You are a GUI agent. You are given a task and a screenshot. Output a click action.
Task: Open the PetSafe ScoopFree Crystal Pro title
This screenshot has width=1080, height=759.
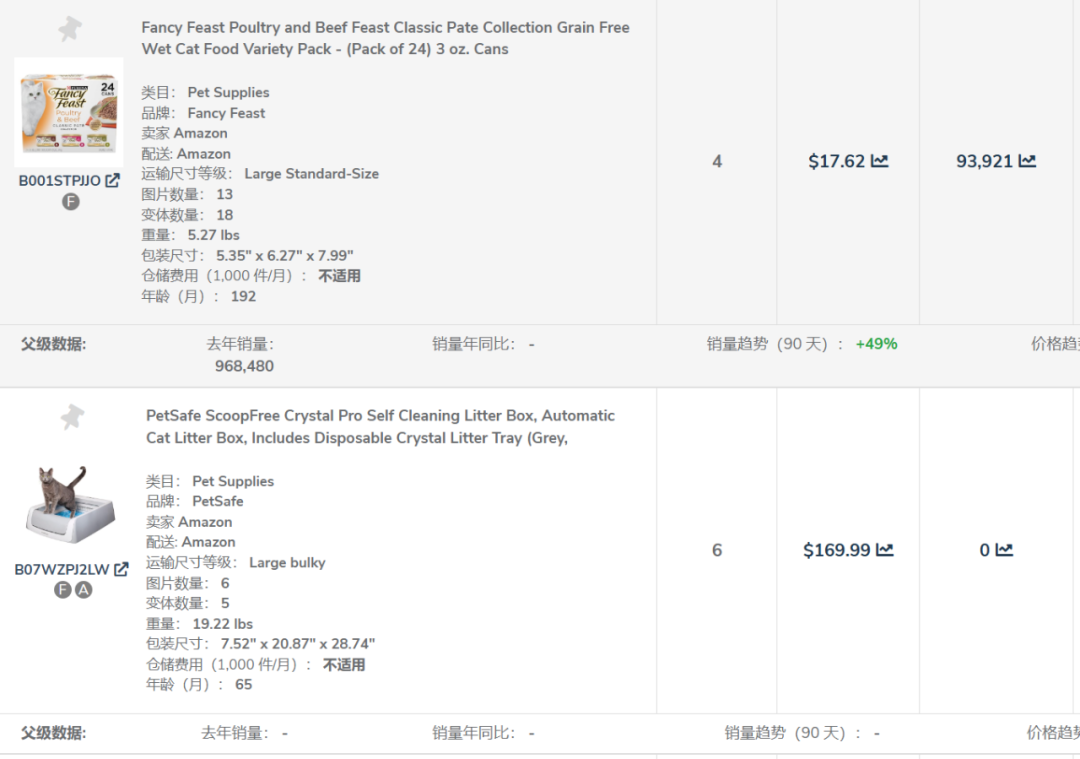380,426
